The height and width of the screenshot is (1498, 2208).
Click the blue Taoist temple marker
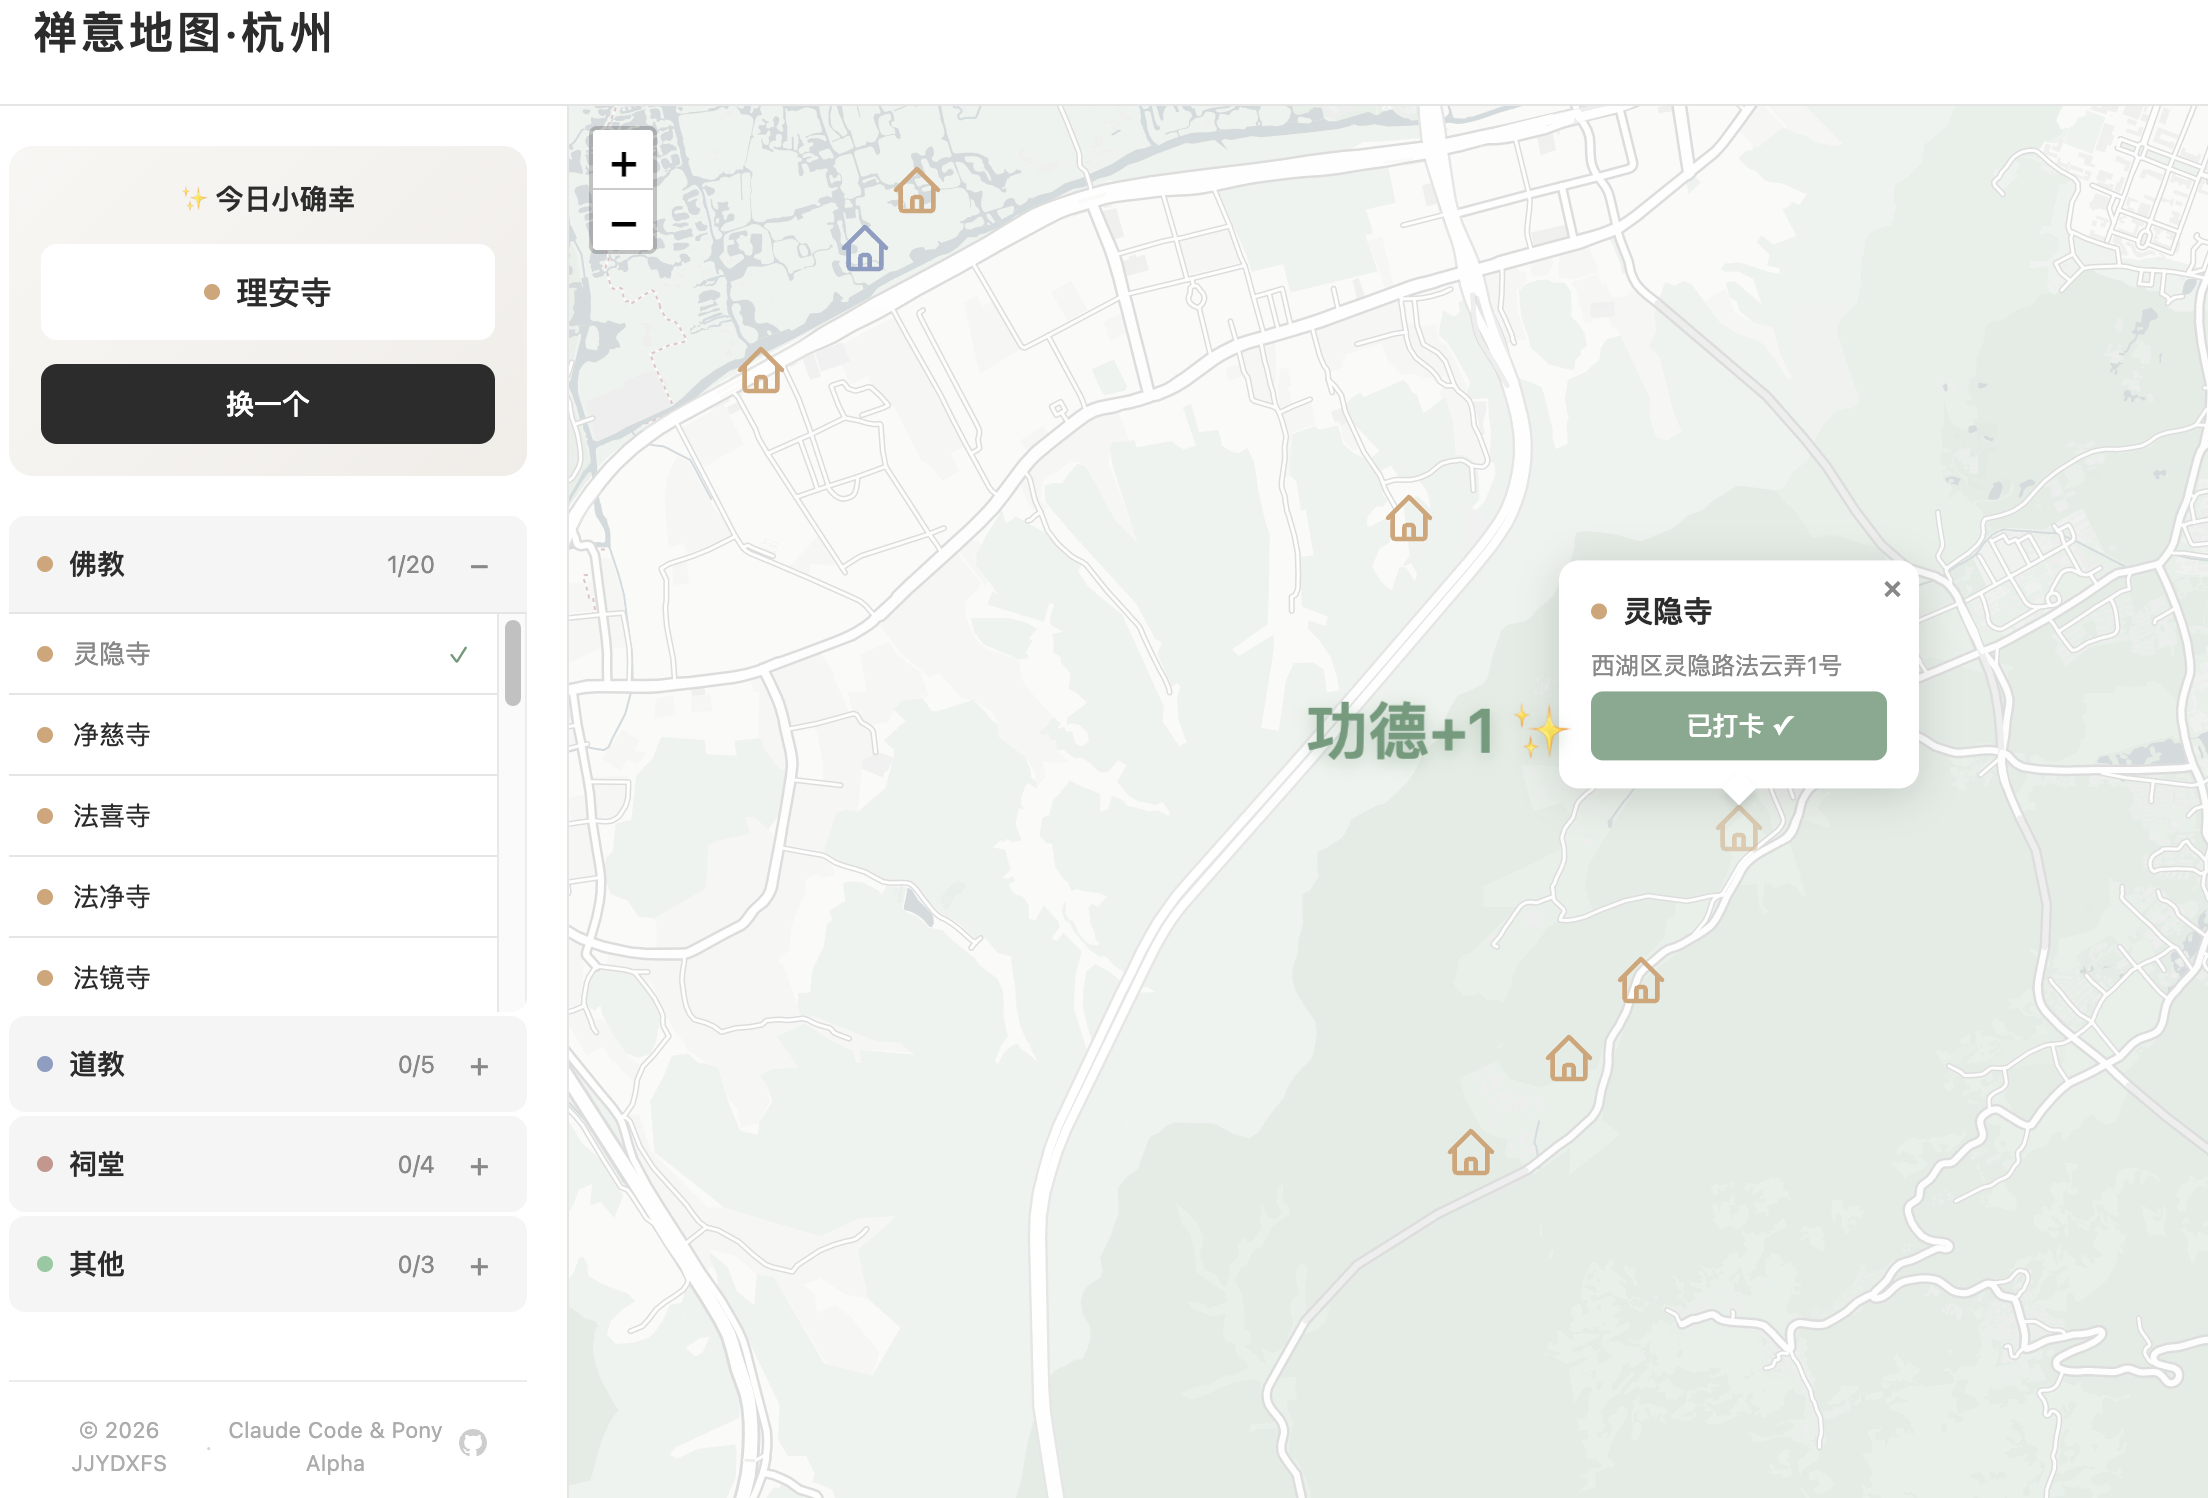tap(864, 249)
